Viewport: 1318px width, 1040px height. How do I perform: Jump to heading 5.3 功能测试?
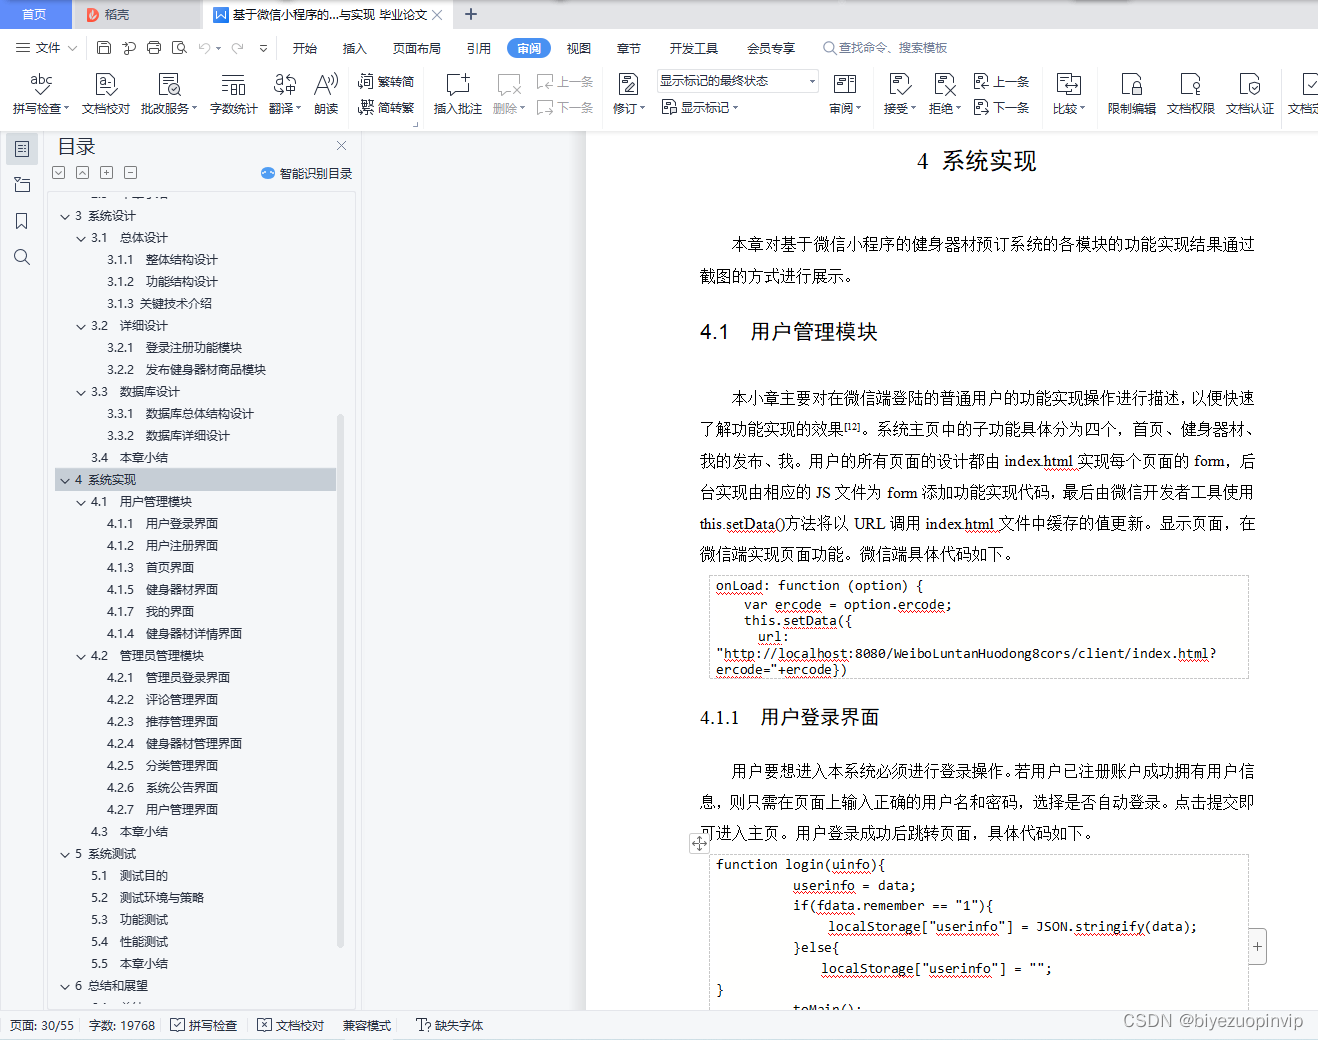[x=129, y=920]
